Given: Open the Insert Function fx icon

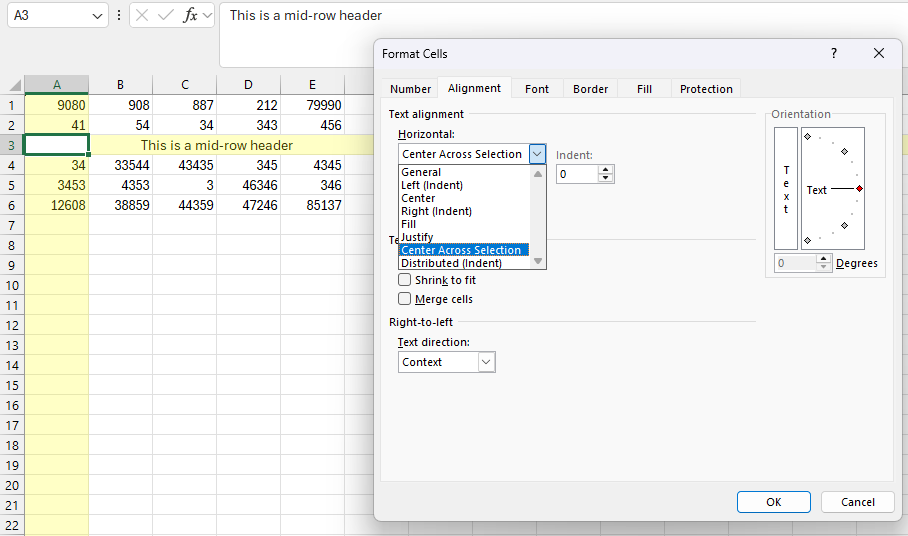Looking at the screenshot, I should tap(190, 16).
